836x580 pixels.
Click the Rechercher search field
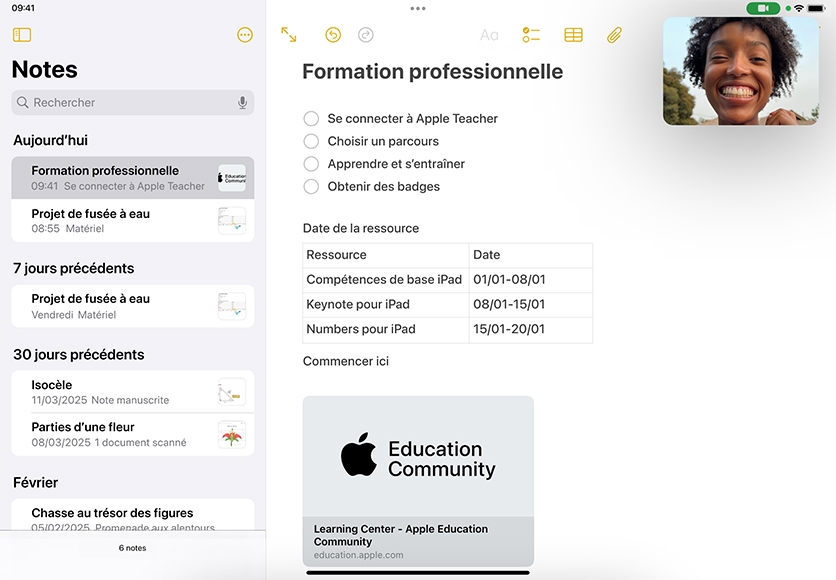(133, 102)
